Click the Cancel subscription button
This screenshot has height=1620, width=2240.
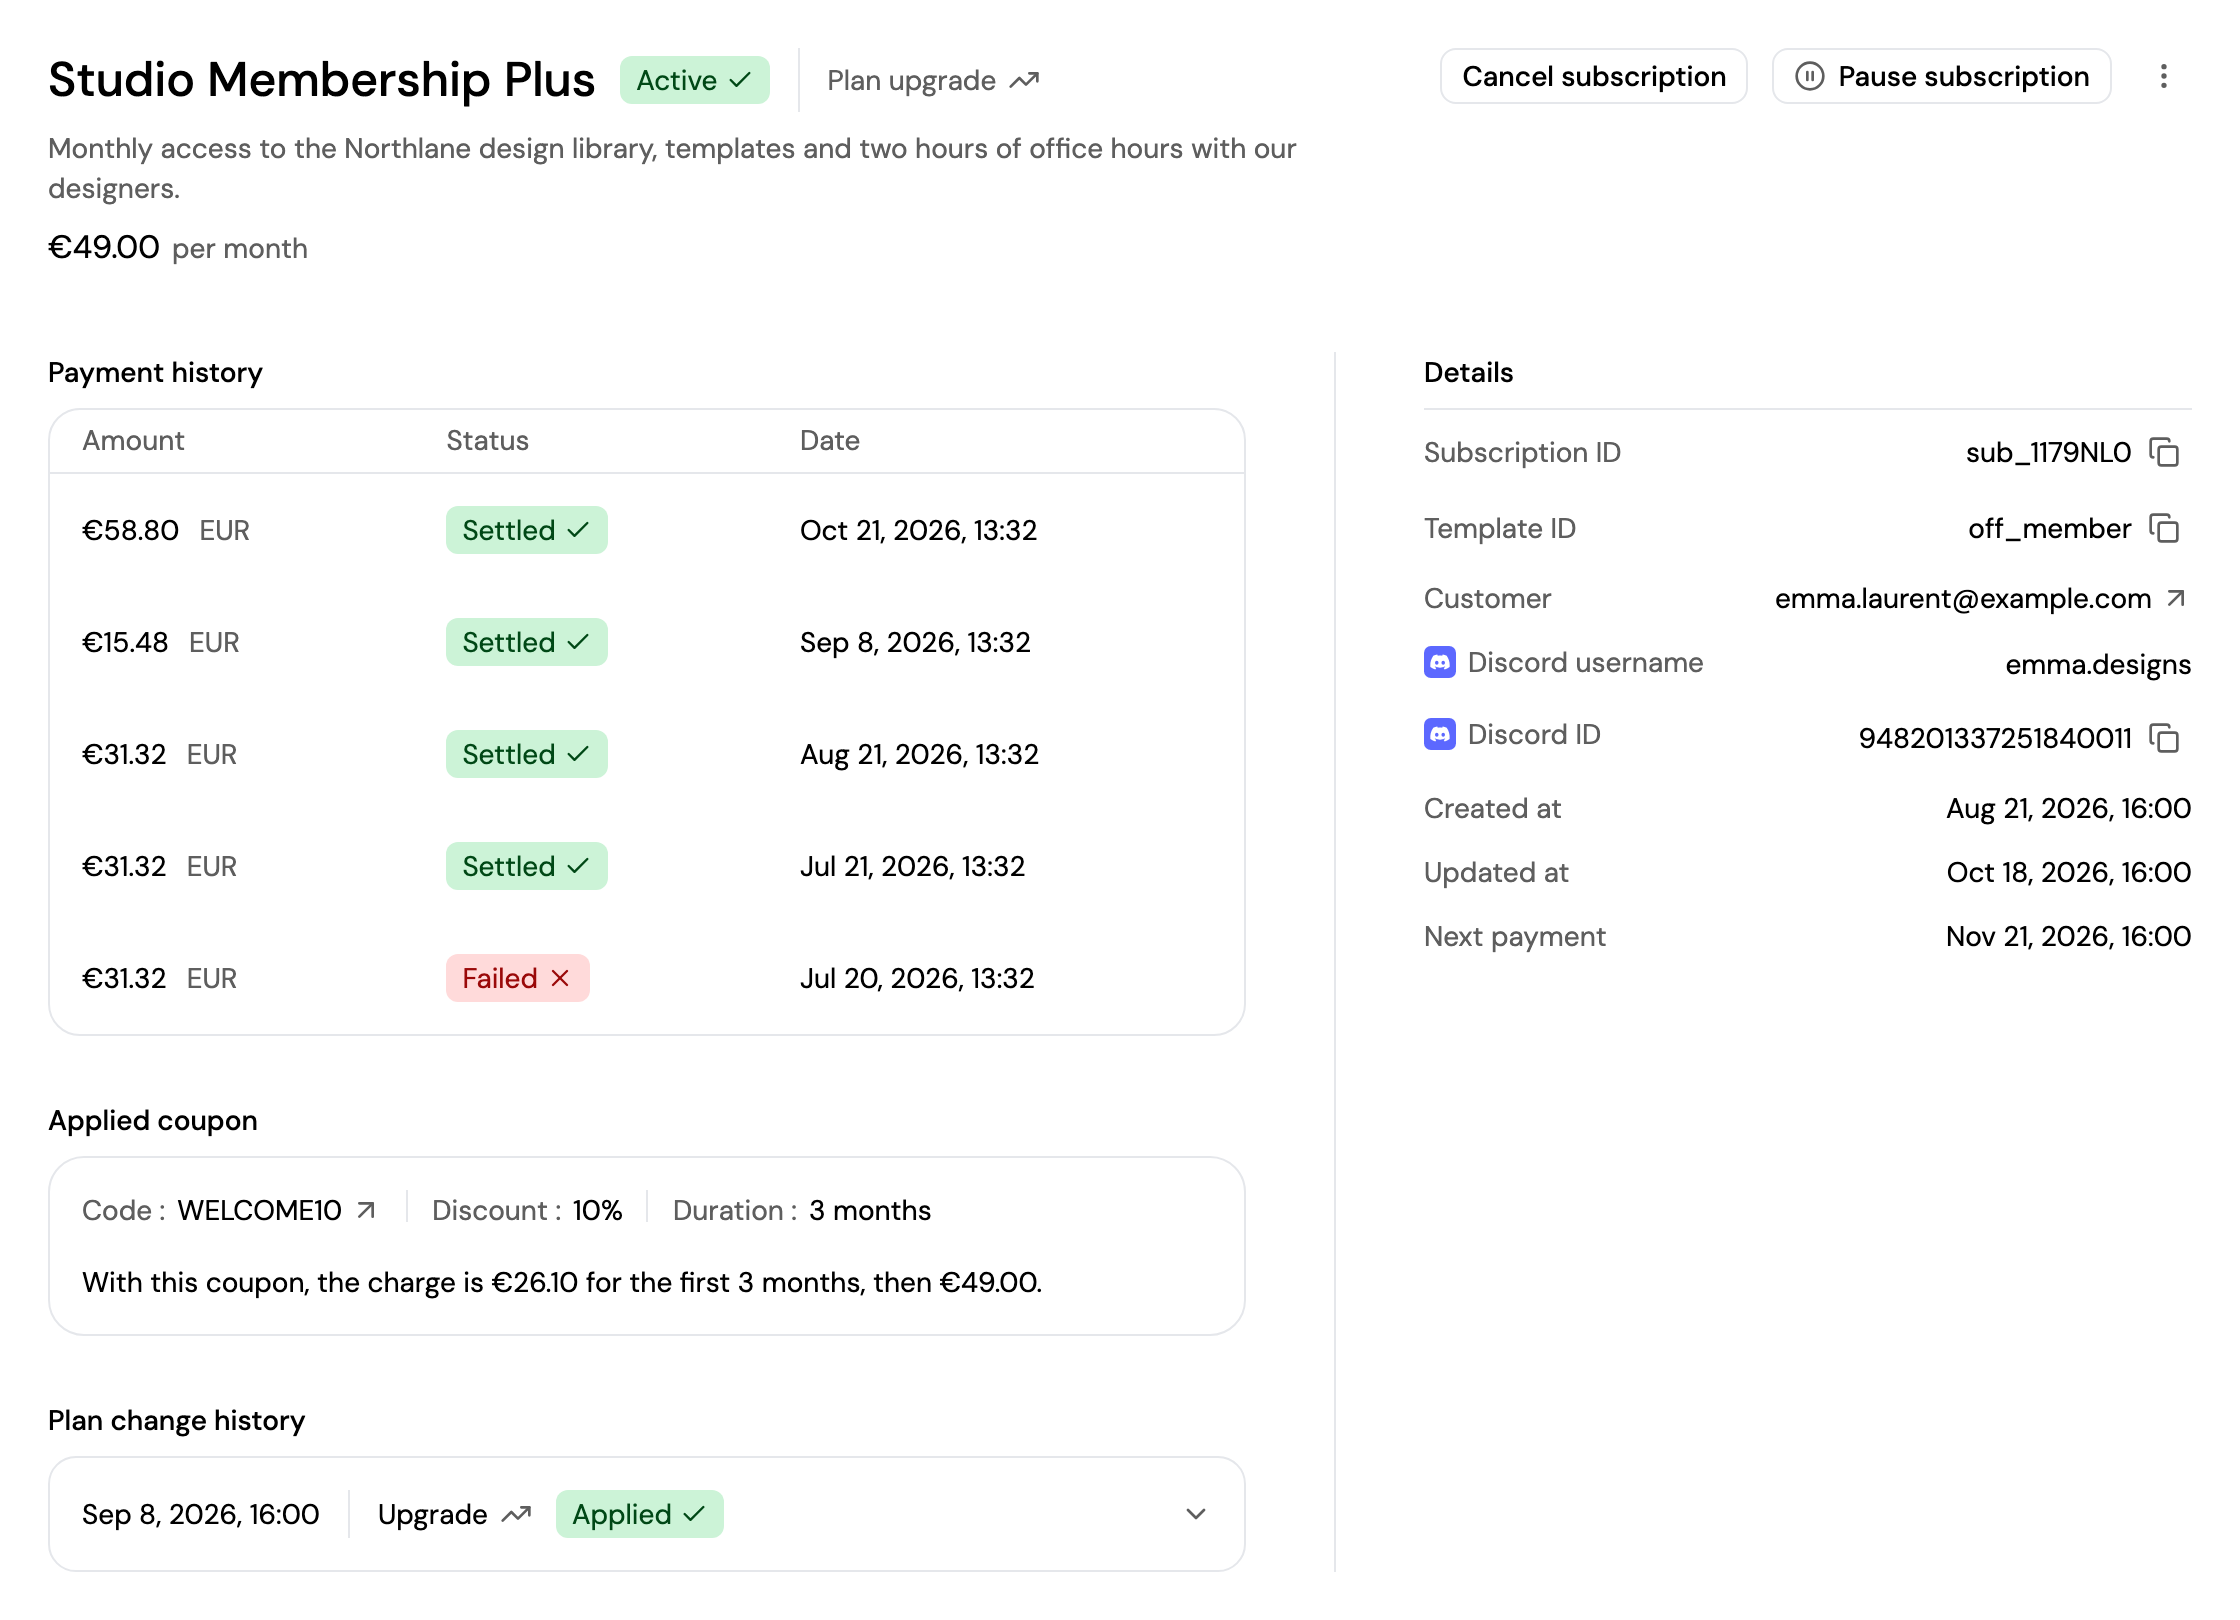1594,77
